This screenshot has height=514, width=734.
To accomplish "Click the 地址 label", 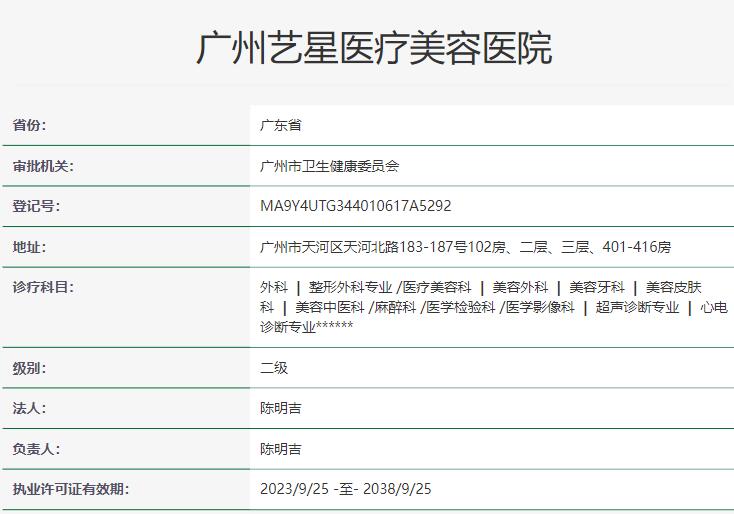I will pos(29,247).
